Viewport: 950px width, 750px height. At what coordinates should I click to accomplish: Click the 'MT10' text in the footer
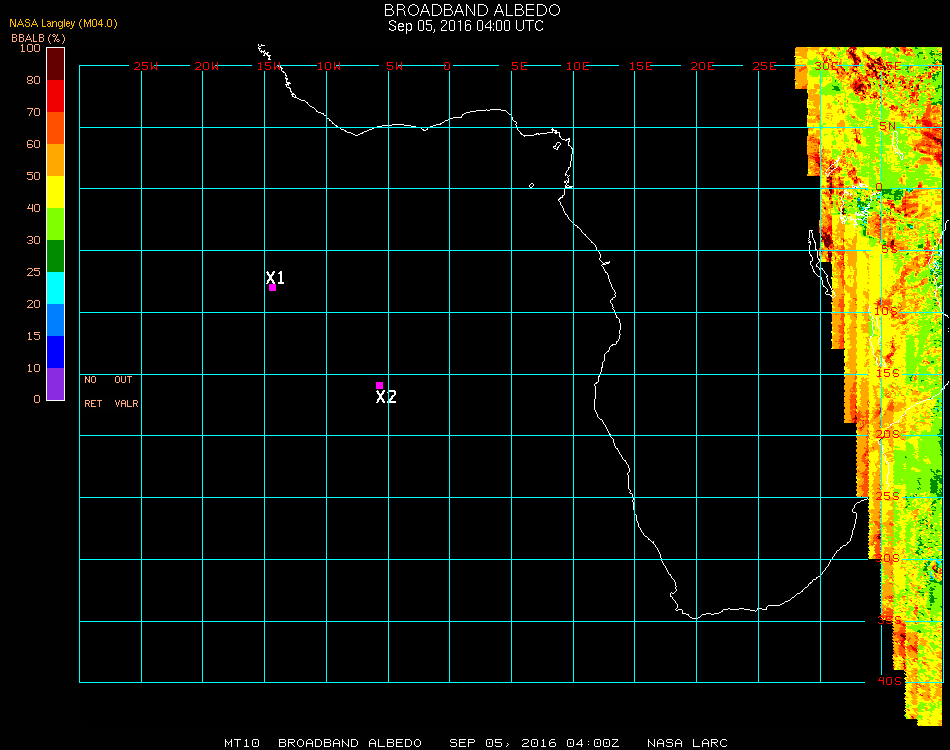[242, 743]
